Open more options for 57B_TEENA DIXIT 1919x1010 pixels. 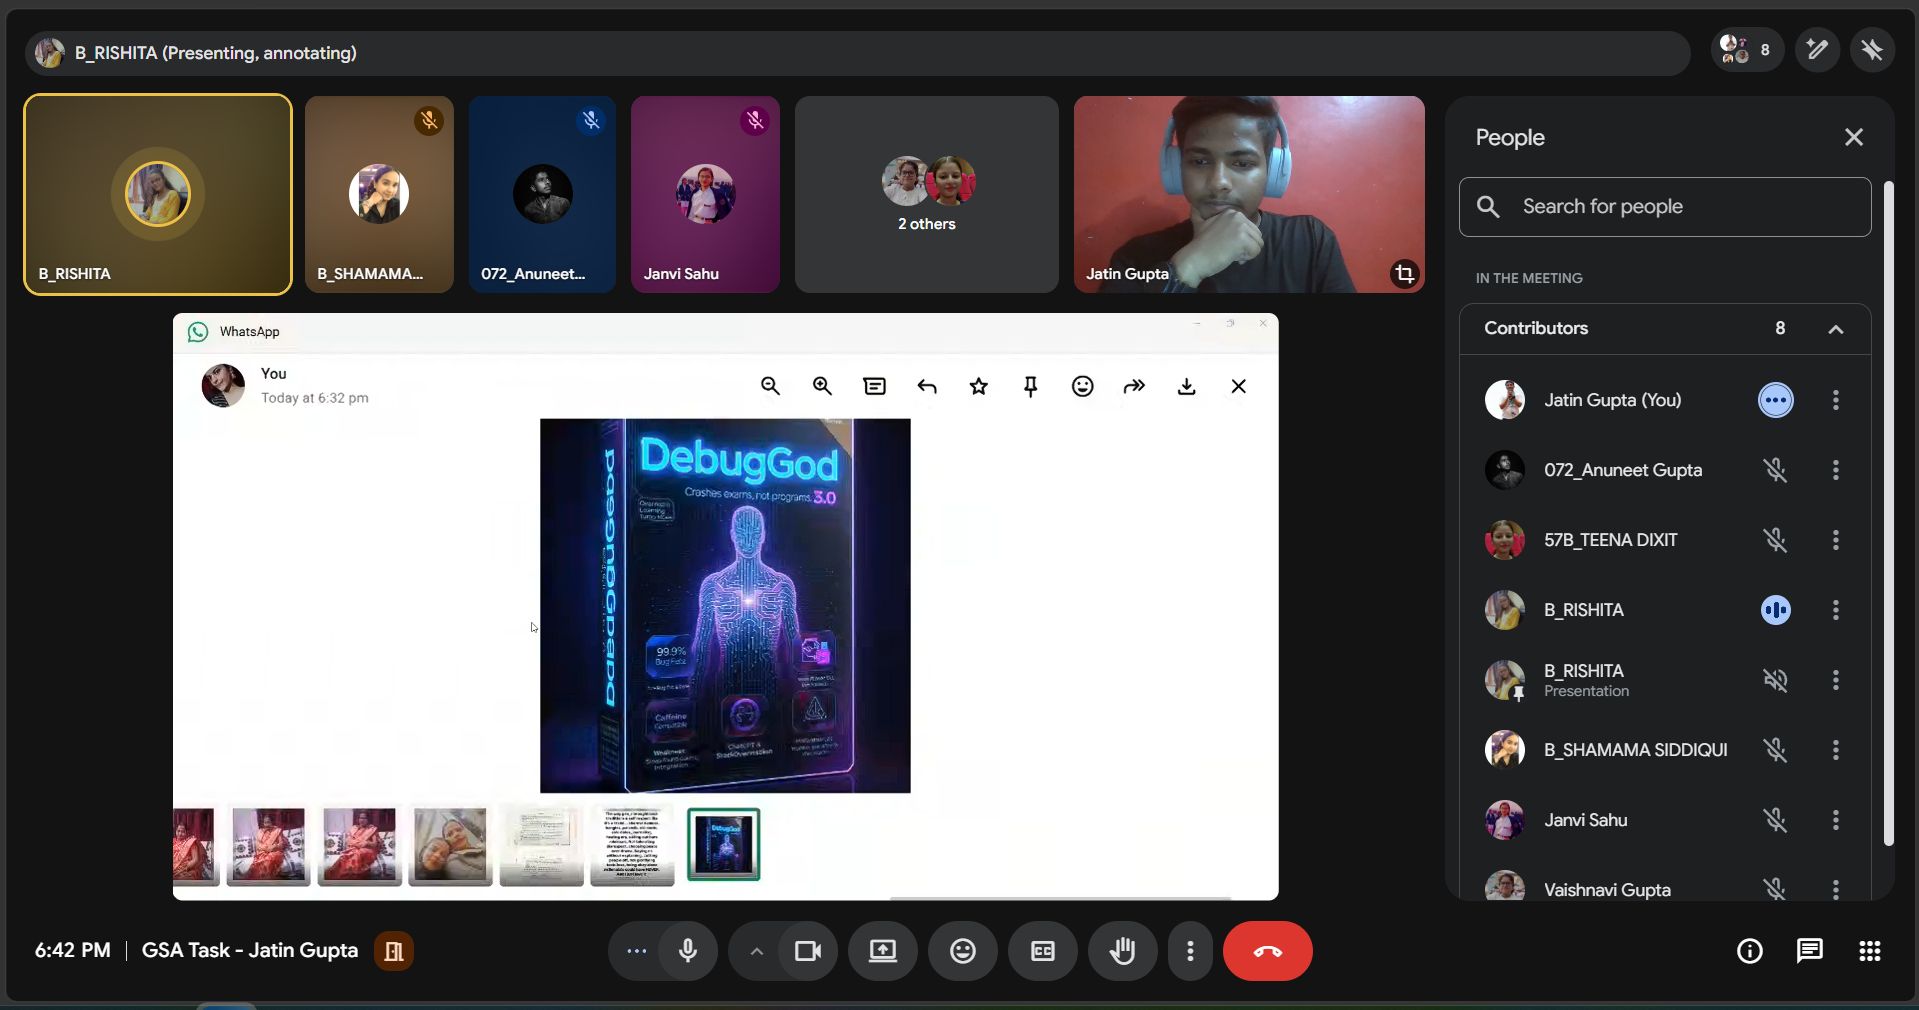click(x=1836, y=540)
